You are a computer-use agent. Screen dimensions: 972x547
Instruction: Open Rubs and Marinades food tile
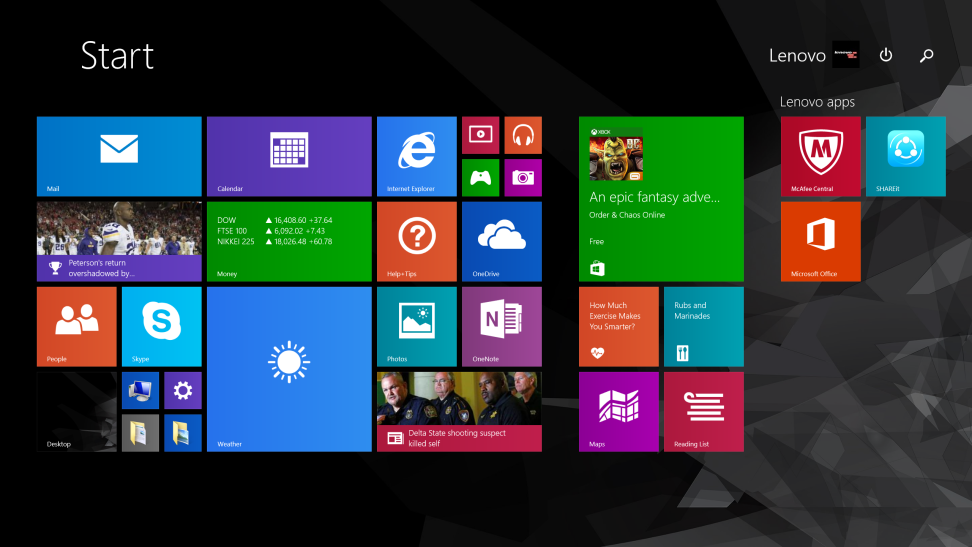pos(704,326)
